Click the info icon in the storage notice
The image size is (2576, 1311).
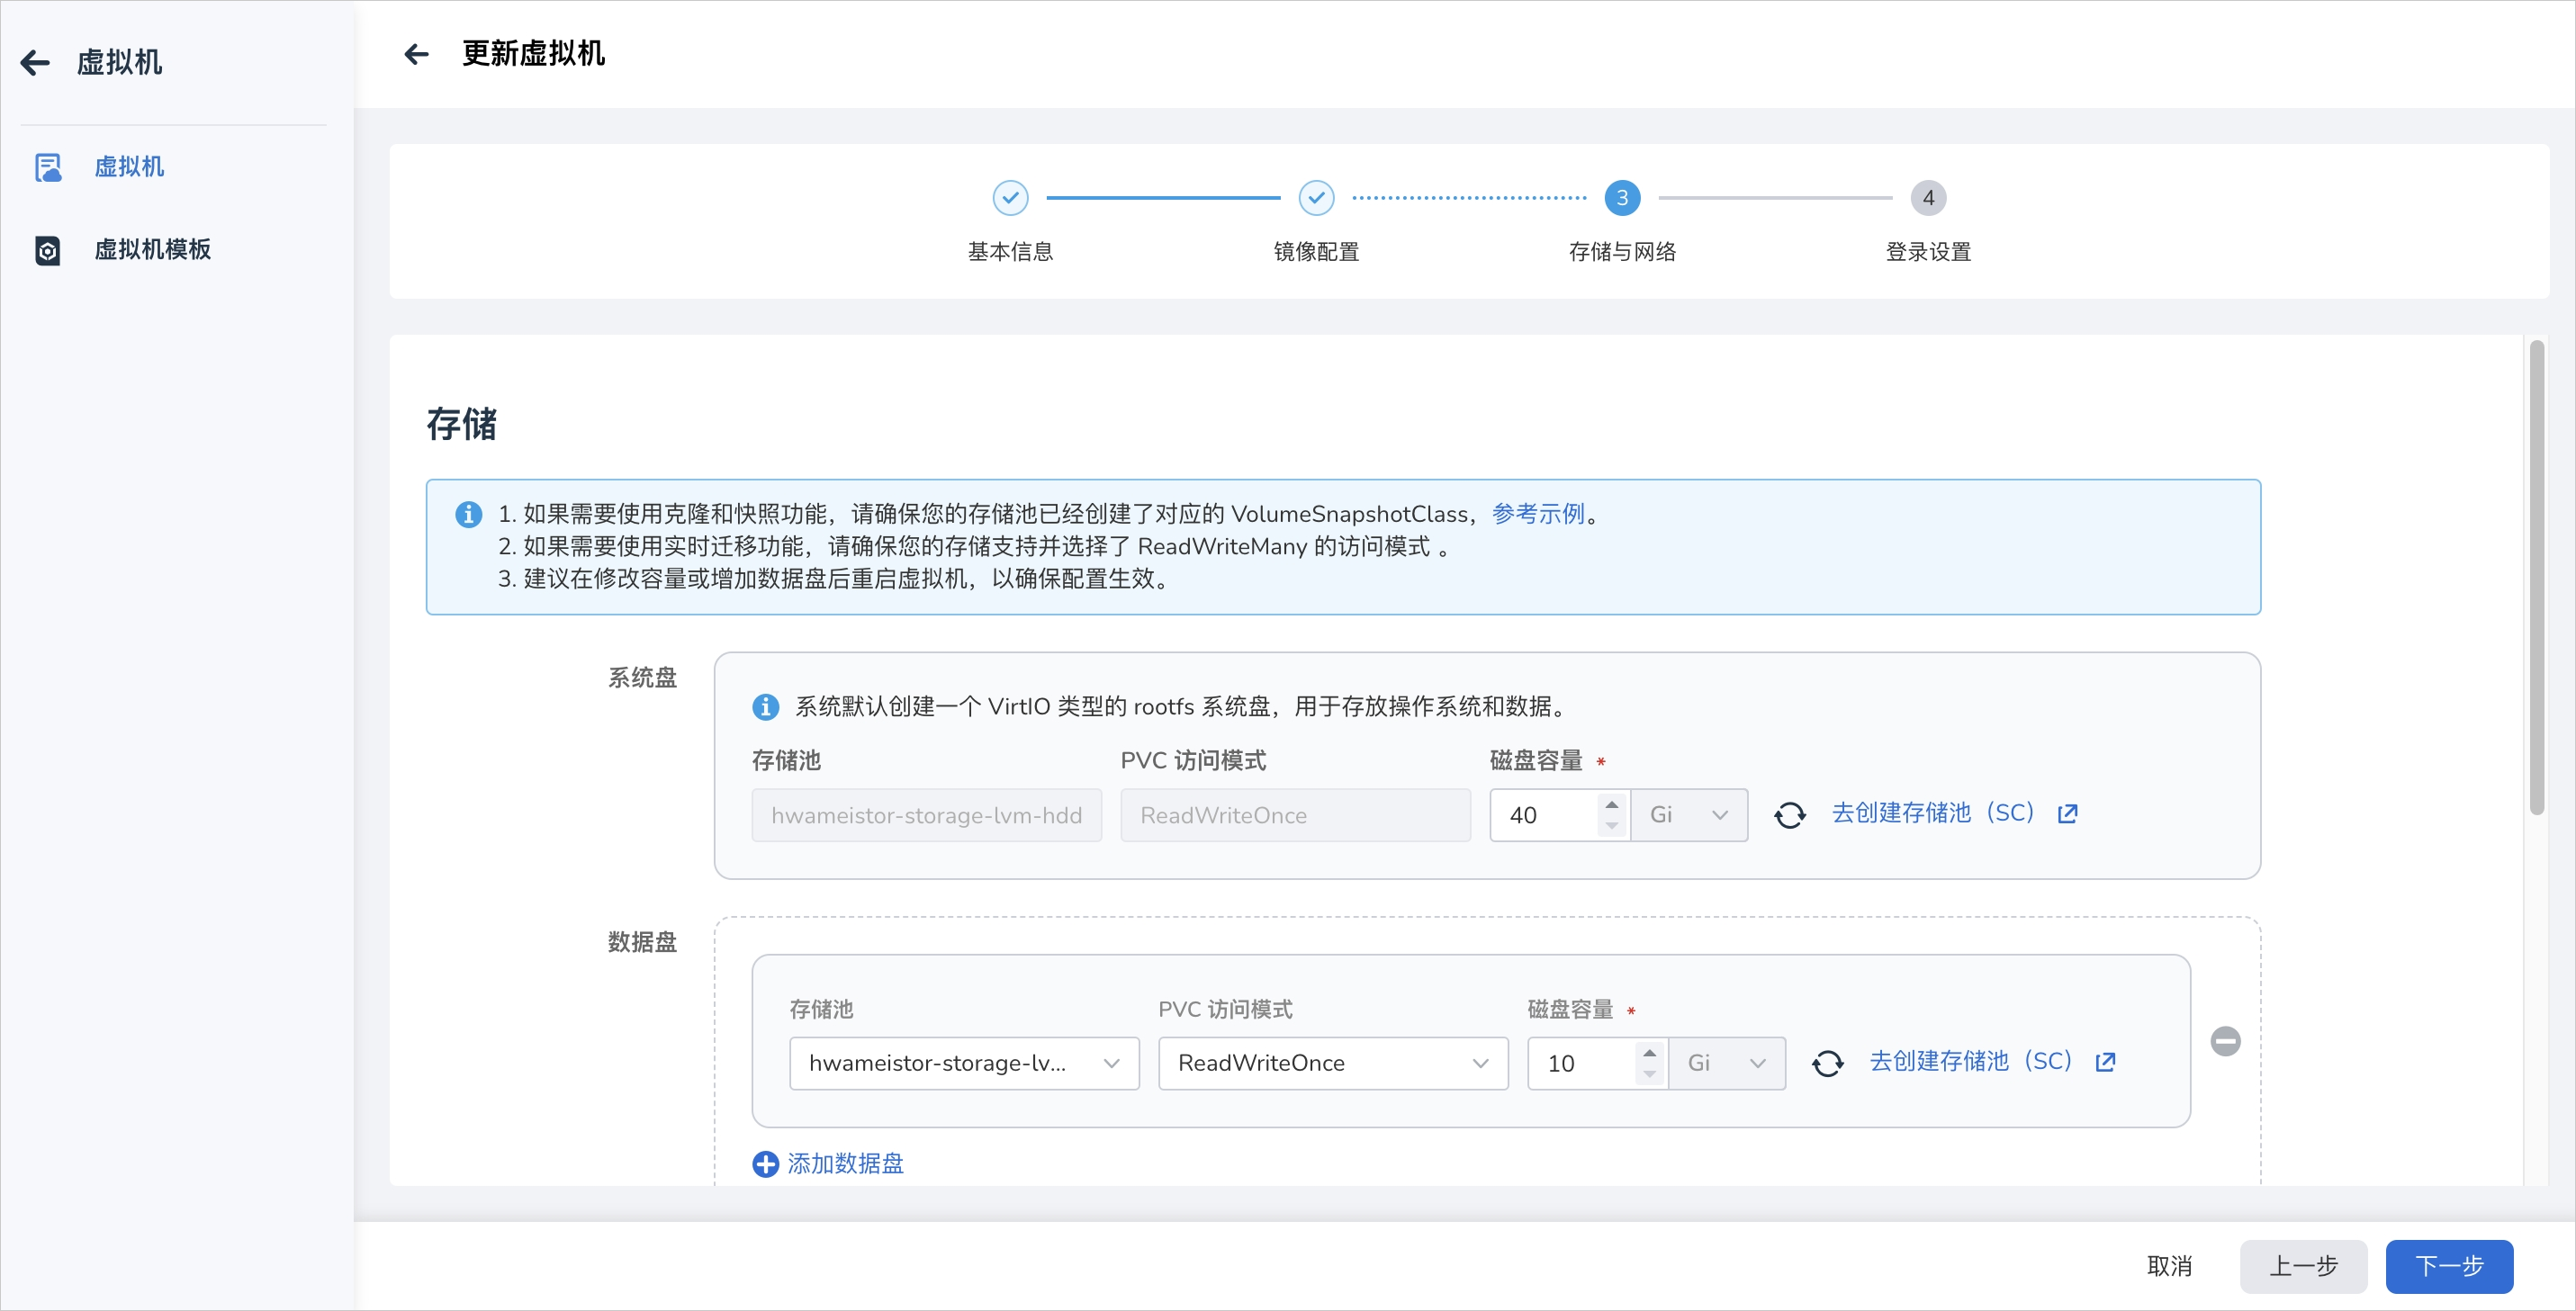(468, 514)
